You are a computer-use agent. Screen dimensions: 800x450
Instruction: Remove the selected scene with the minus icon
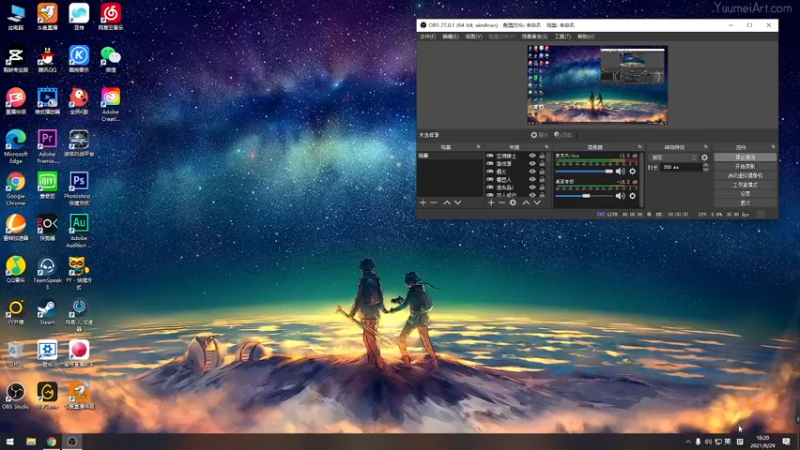[x=434, y=203]
